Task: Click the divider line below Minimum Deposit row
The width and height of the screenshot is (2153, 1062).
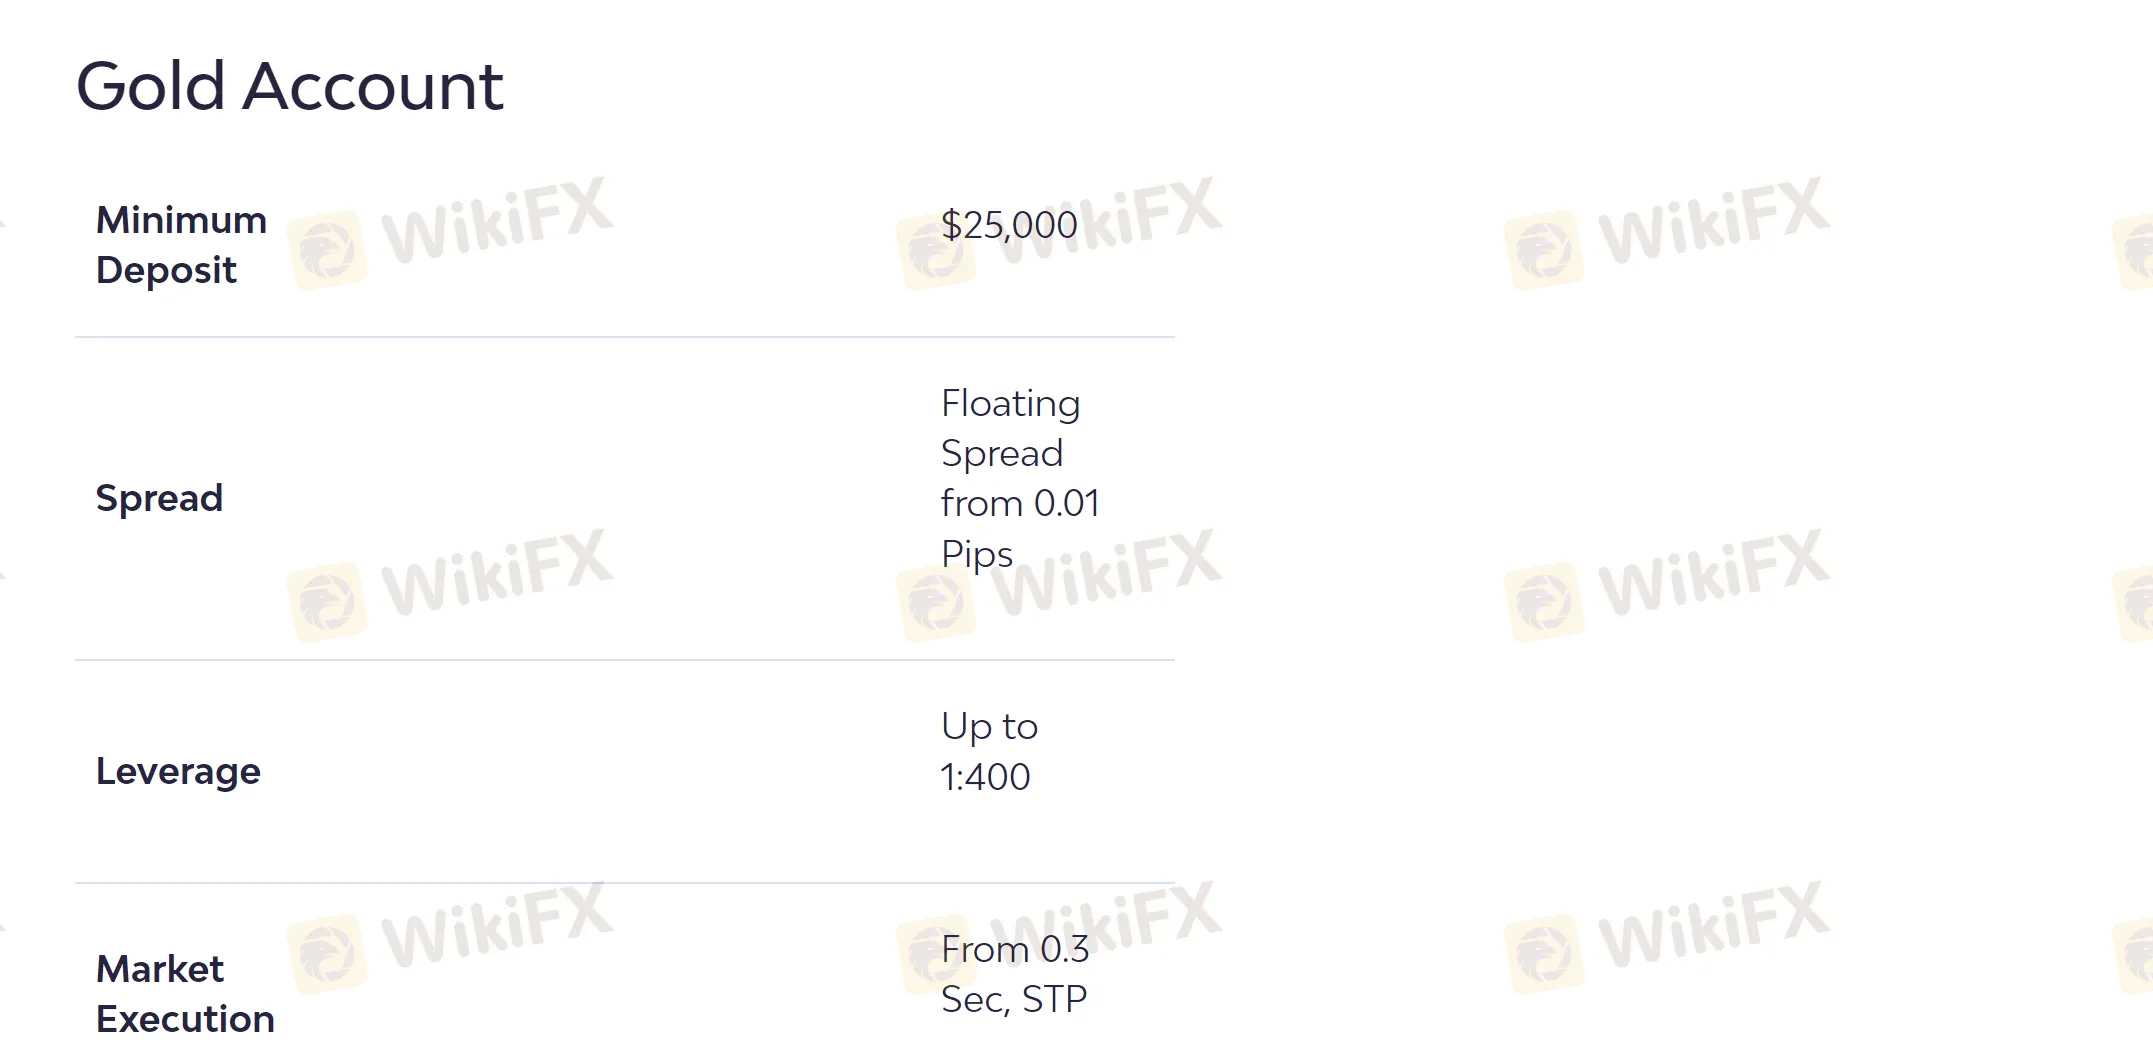Action: point(625,337)
